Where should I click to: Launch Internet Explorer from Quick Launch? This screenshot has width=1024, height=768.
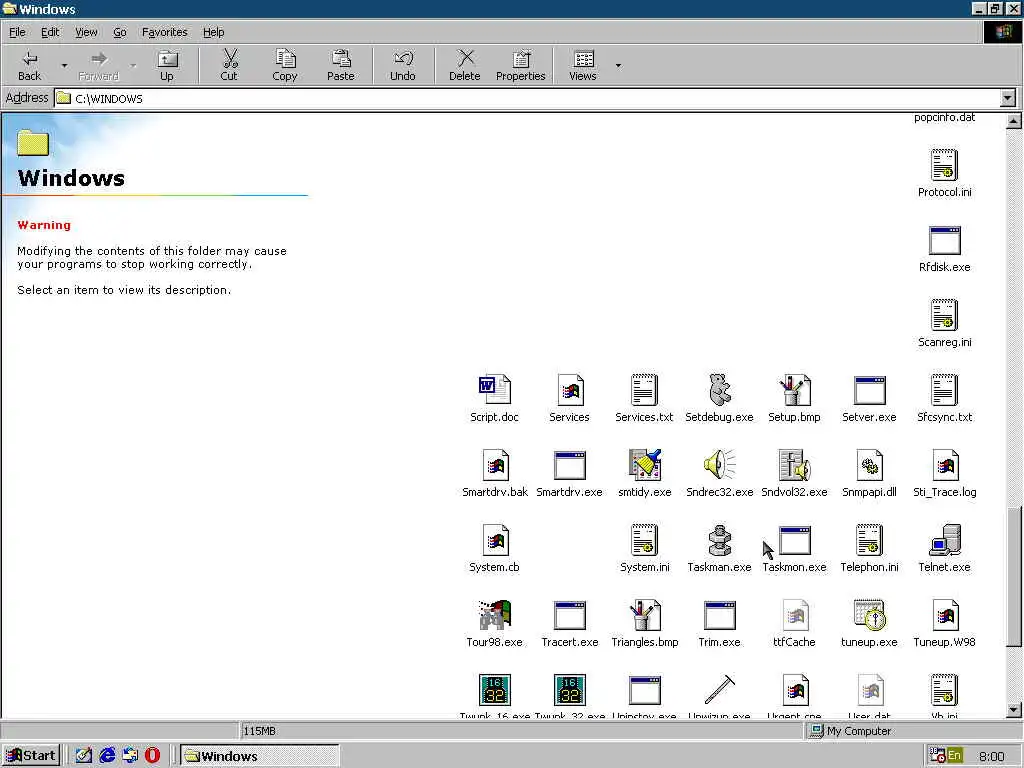coord(107,756)
